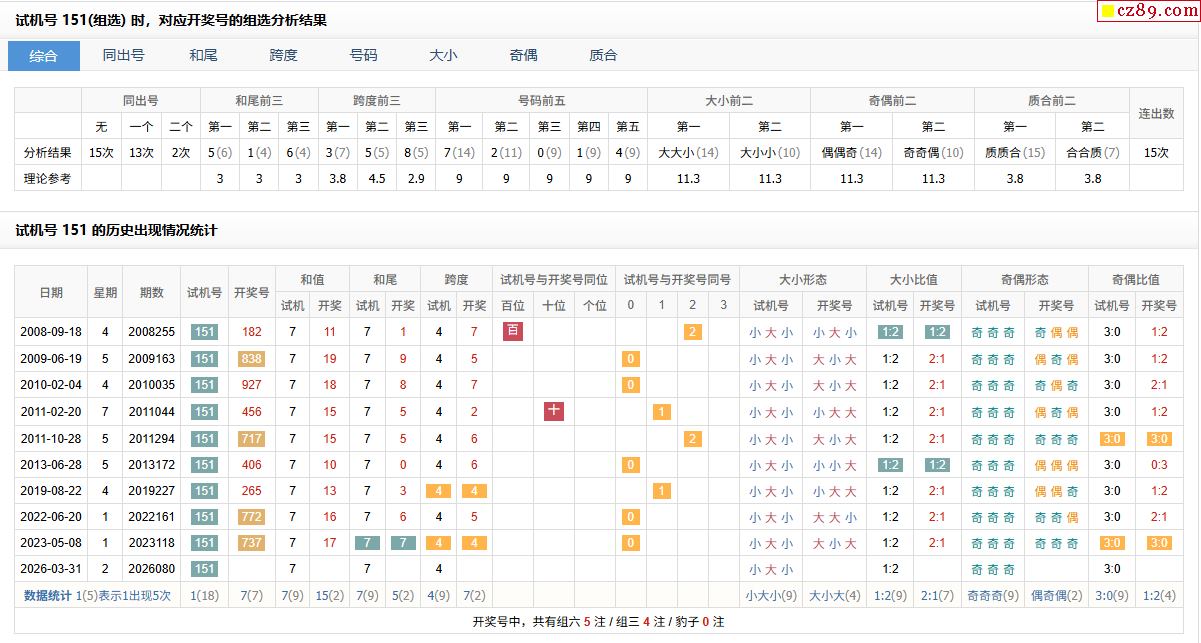Select the 综合 tab
Viewport: 1201px width, 643px height.
click(44, 56)
